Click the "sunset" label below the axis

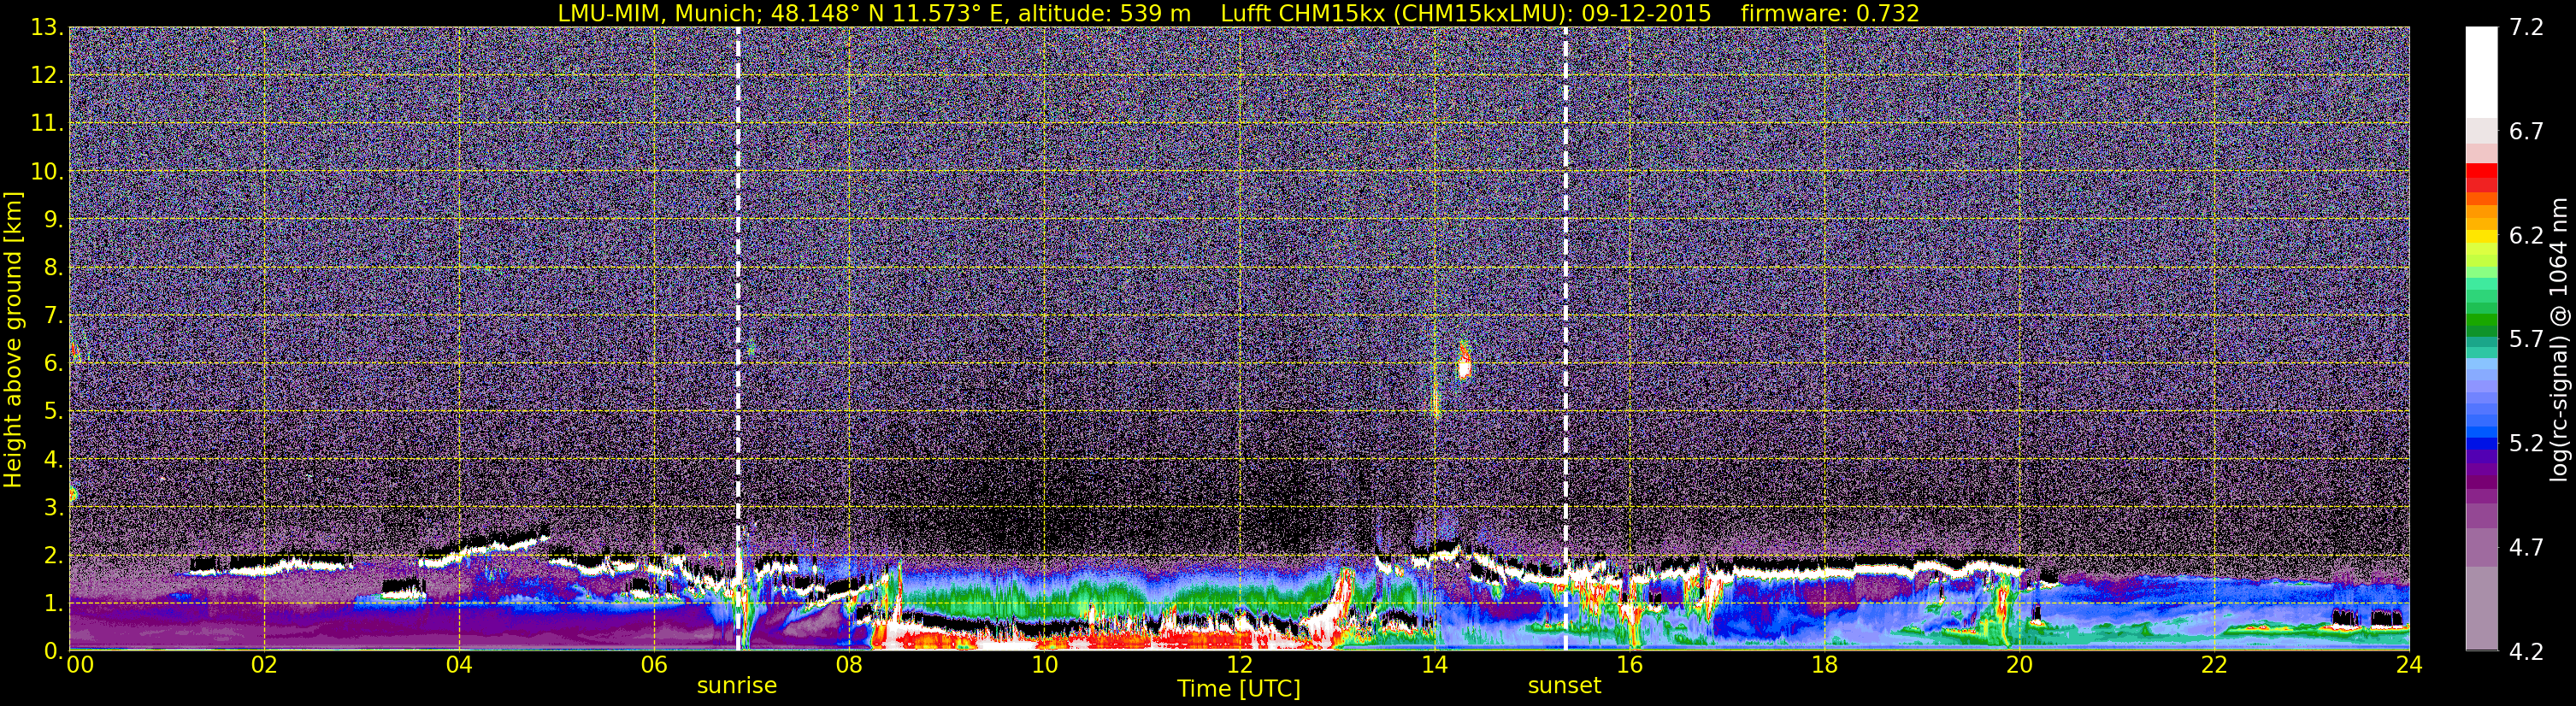point(1565,686)
